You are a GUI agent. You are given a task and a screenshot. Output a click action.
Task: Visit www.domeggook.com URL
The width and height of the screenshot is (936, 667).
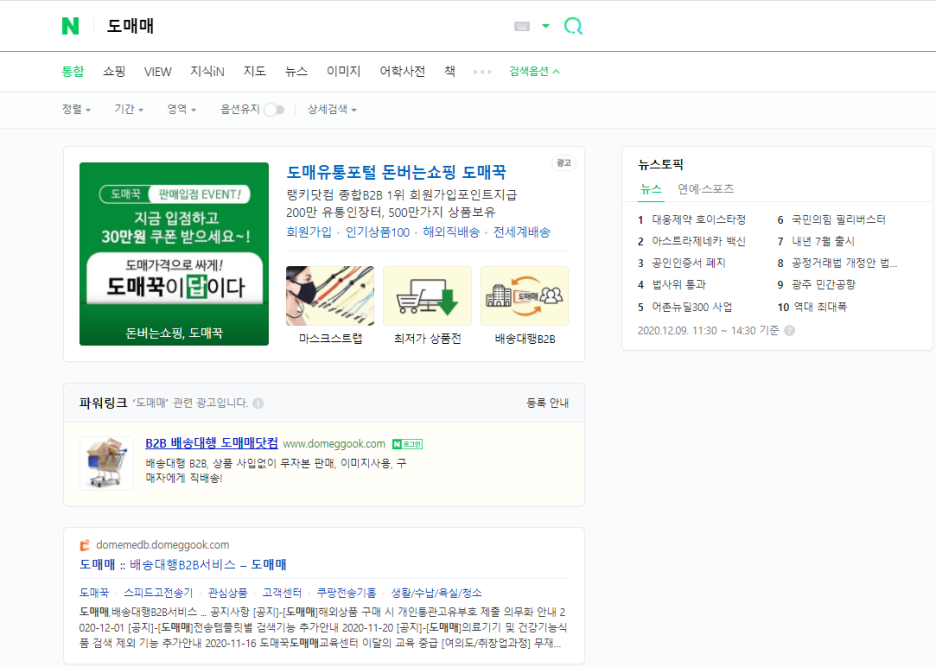[x=334, y=444]
